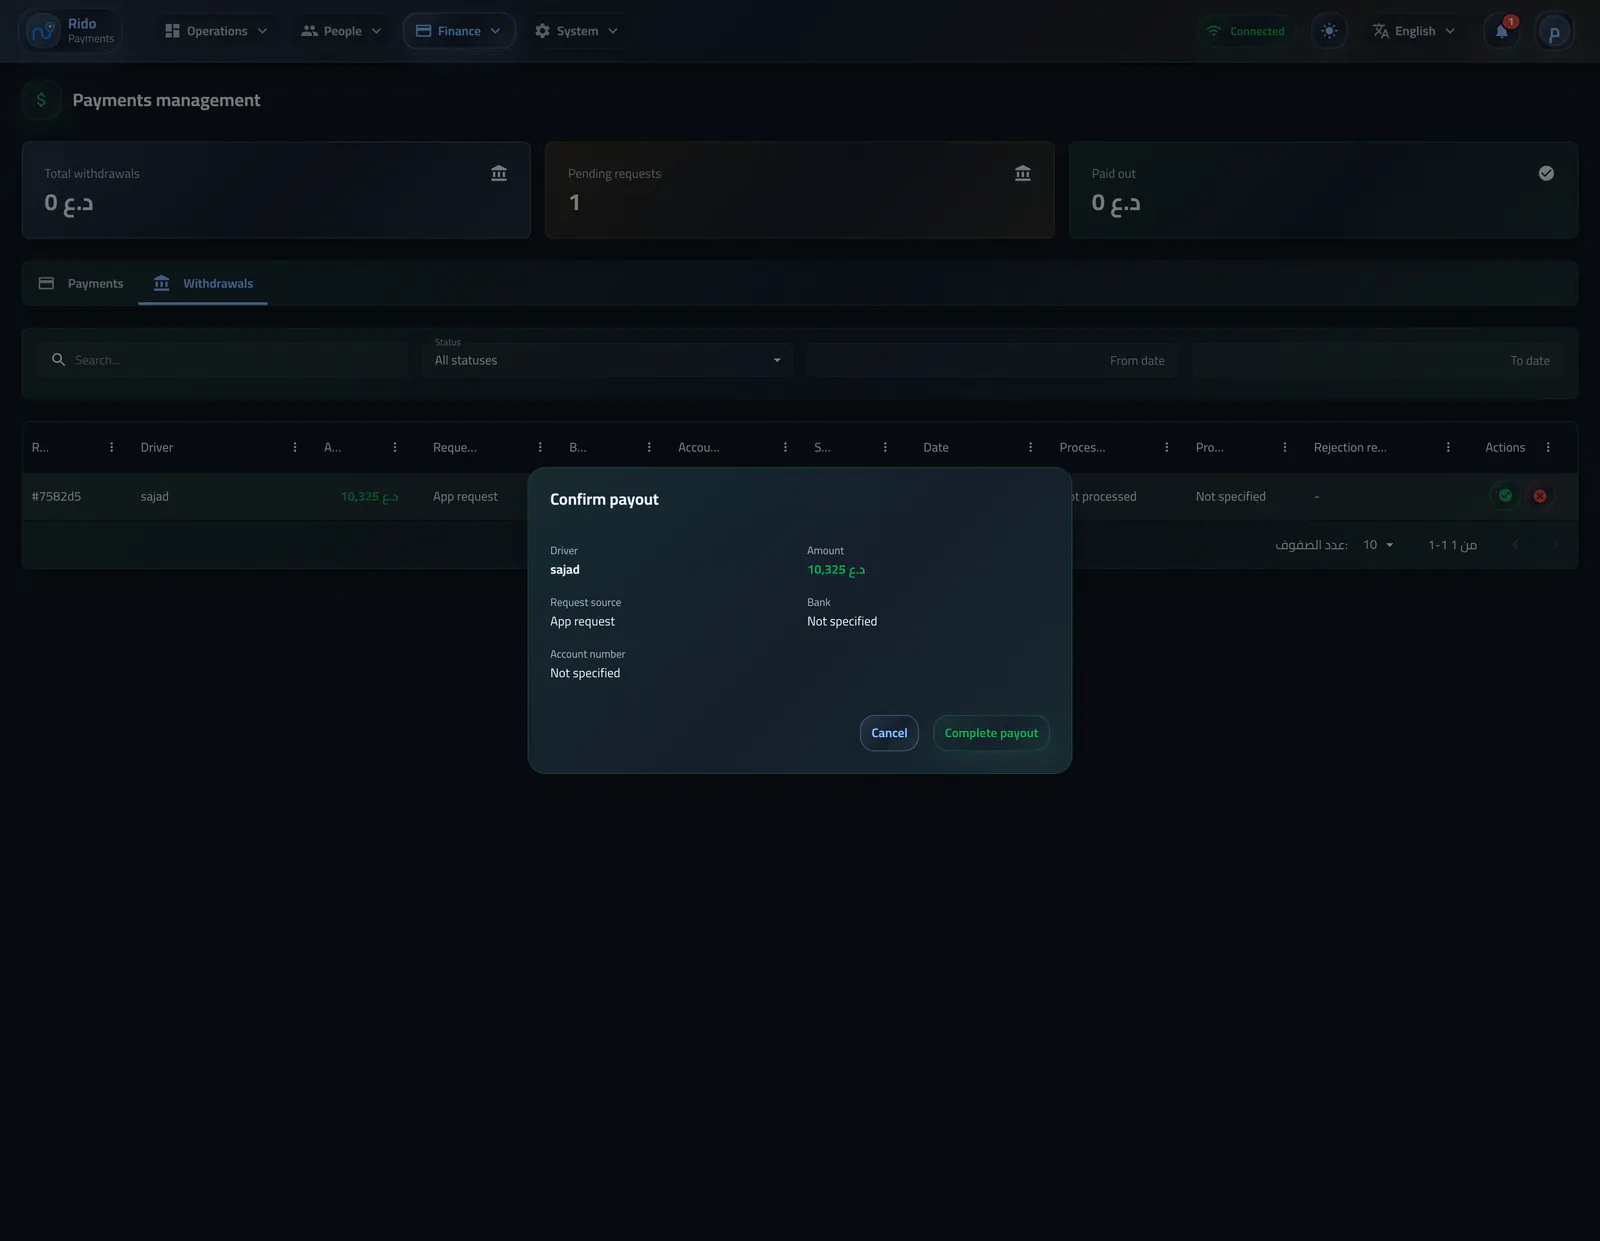The width and height of the screenshot is (1600, 1241).
Task: Cancel the Confirm payout dialog
Action: pos(889,733)
